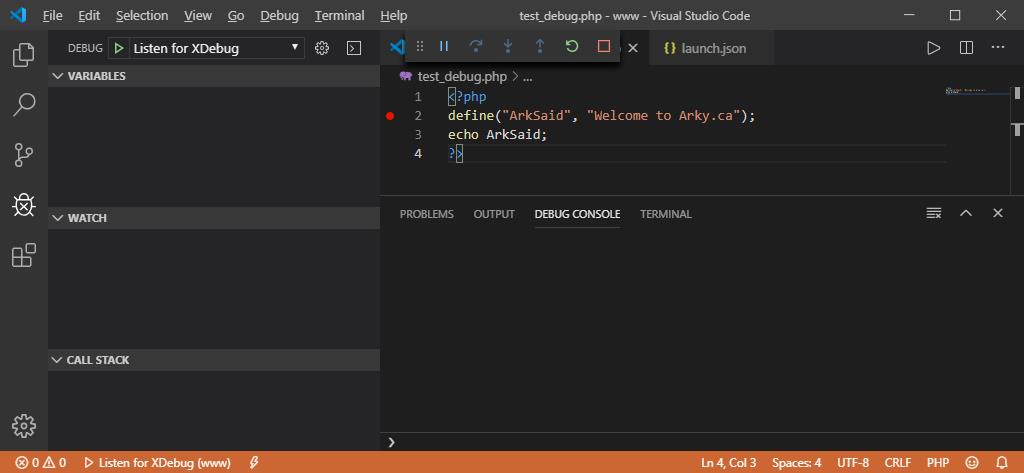Image resolution: width=1024 pixels, height=473 pixels.
Task: Open the Debug Console icon in debug header
Action: pos(354,48)
